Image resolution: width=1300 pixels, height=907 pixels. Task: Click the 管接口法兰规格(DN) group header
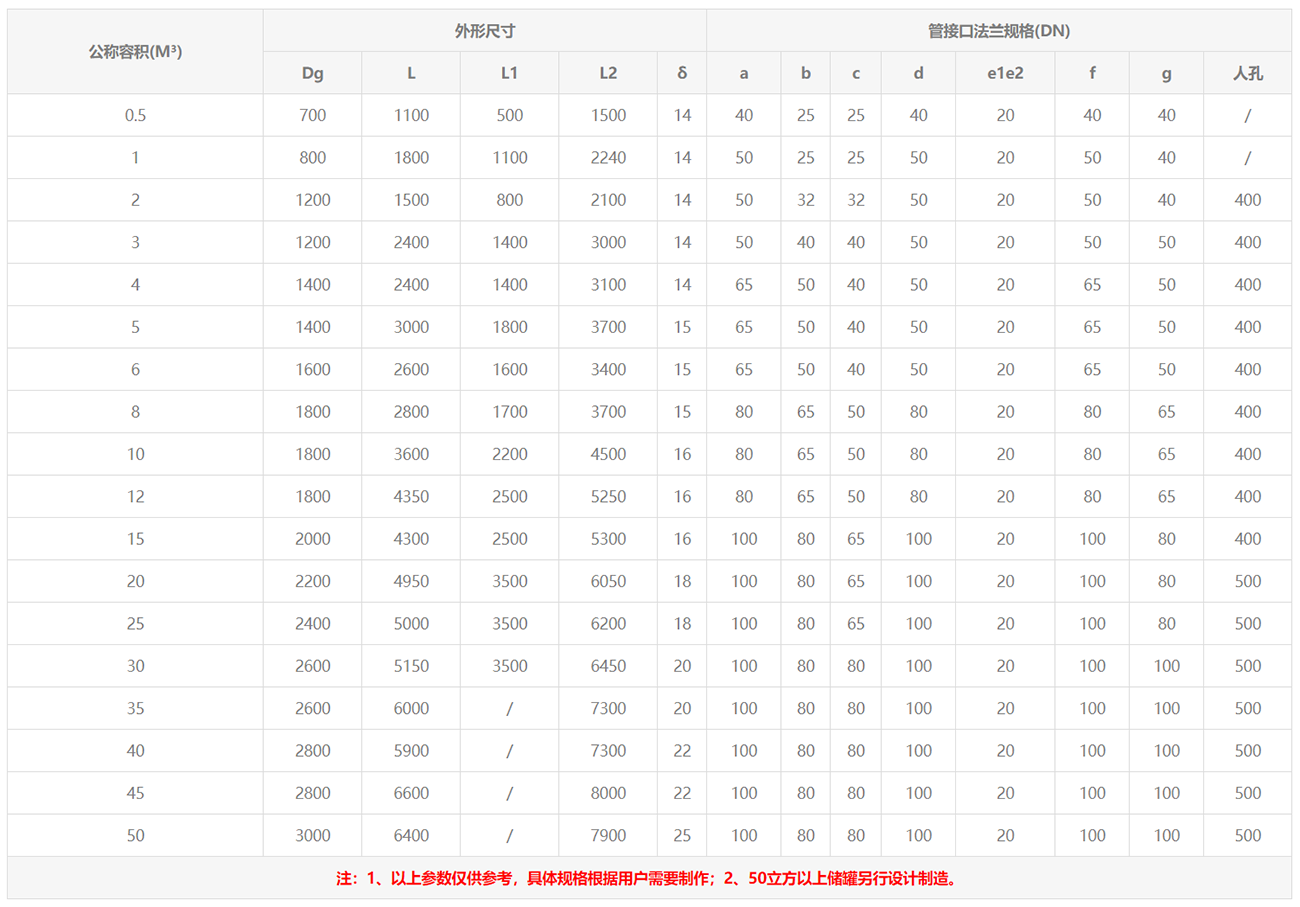pos(998,31)
